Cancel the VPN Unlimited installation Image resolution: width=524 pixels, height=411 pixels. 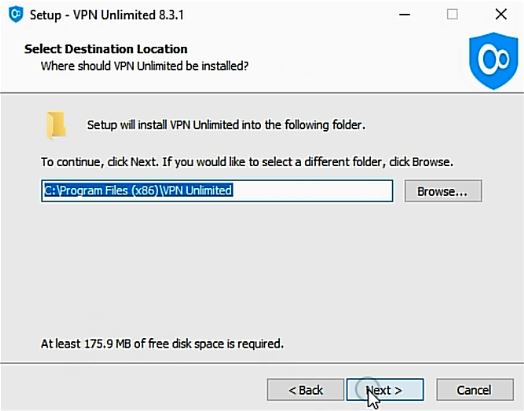tap(475, 390)
